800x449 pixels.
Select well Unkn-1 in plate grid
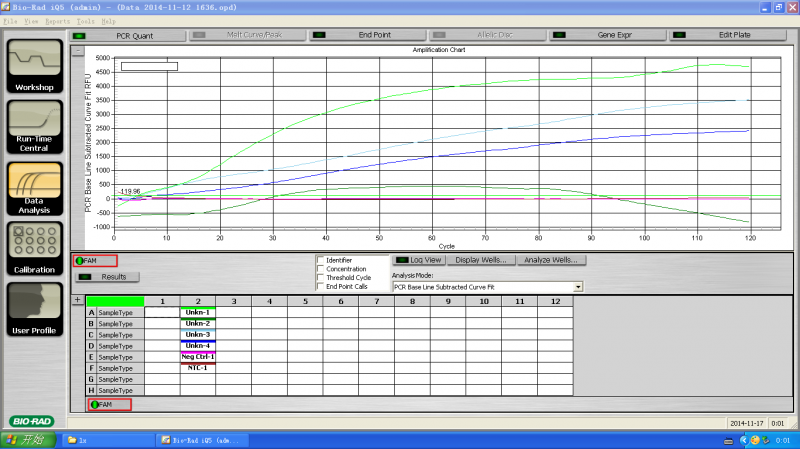coord(198,312)
